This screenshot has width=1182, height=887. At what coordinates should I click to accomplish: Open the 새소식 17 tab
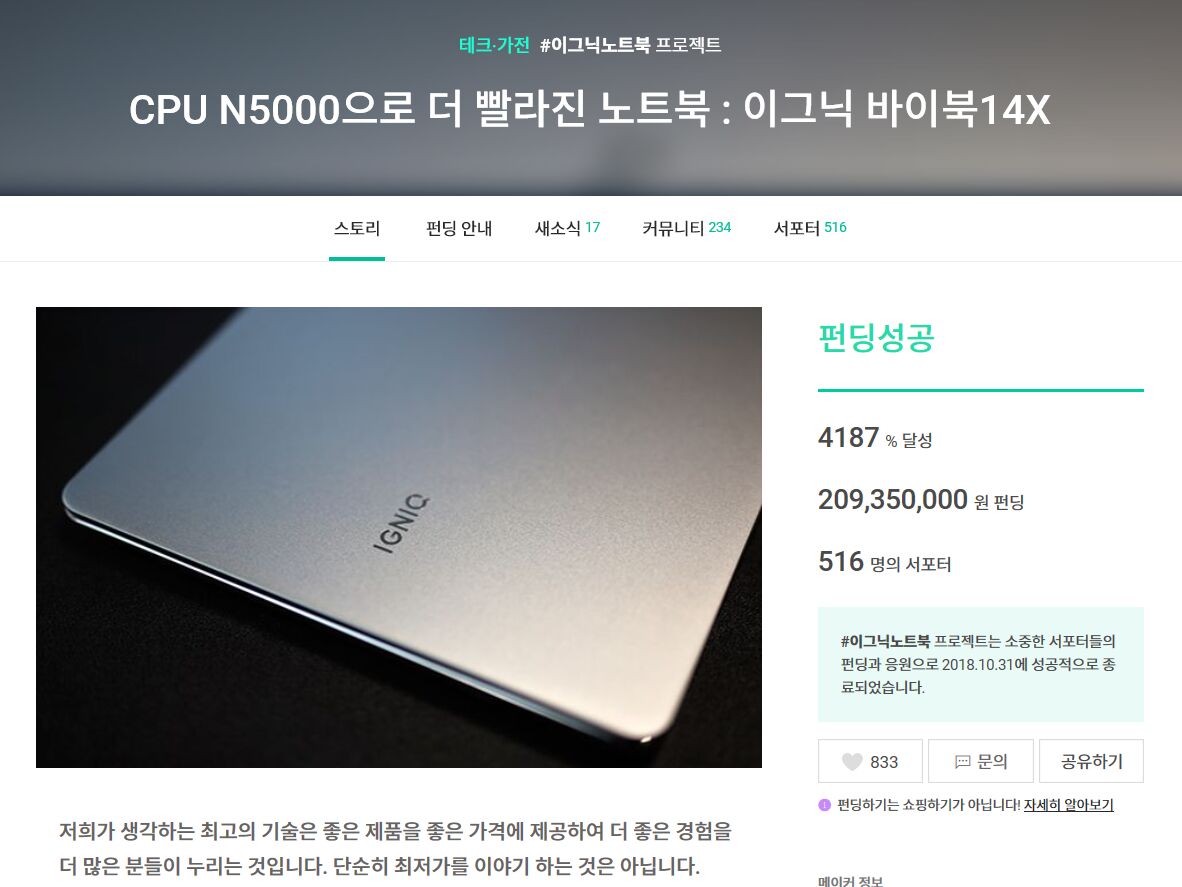pyautogui.click(x=567, y=228)
